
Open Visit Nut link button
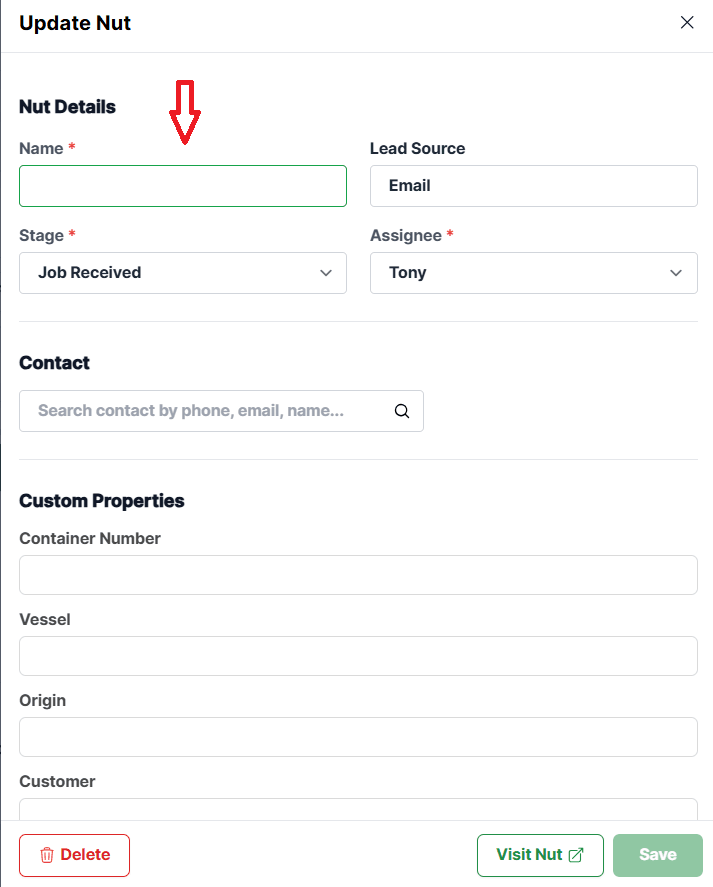tap(540, 855)
